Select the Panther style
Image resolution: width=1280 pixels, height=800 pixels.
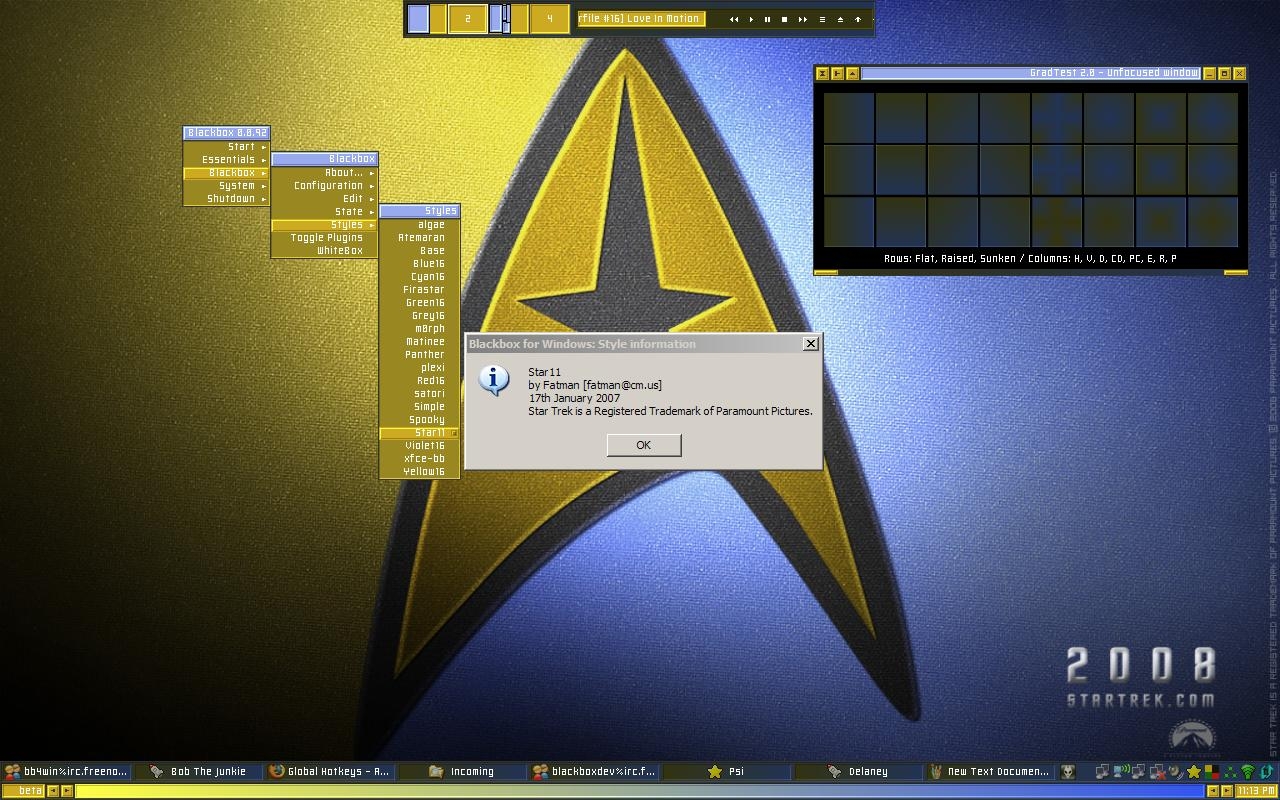tap(419, 355)
